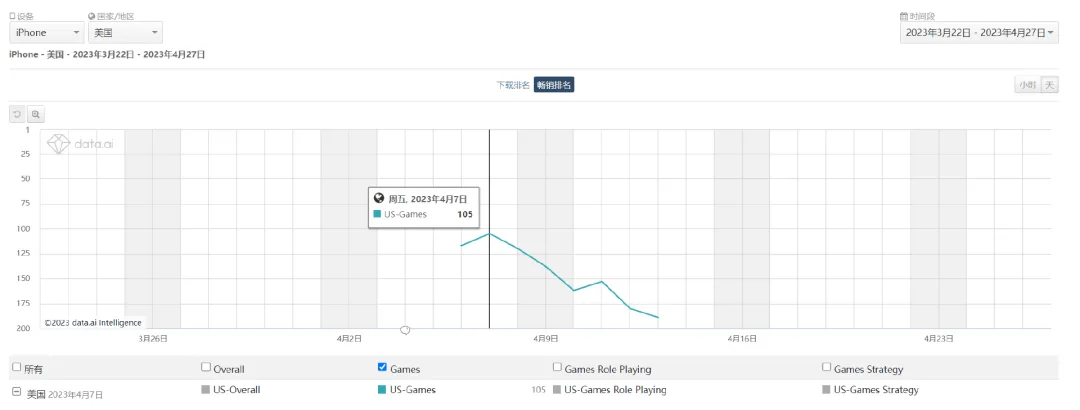Click the 小时 granularity button

pyautogui.click(x=1027, y=85)
